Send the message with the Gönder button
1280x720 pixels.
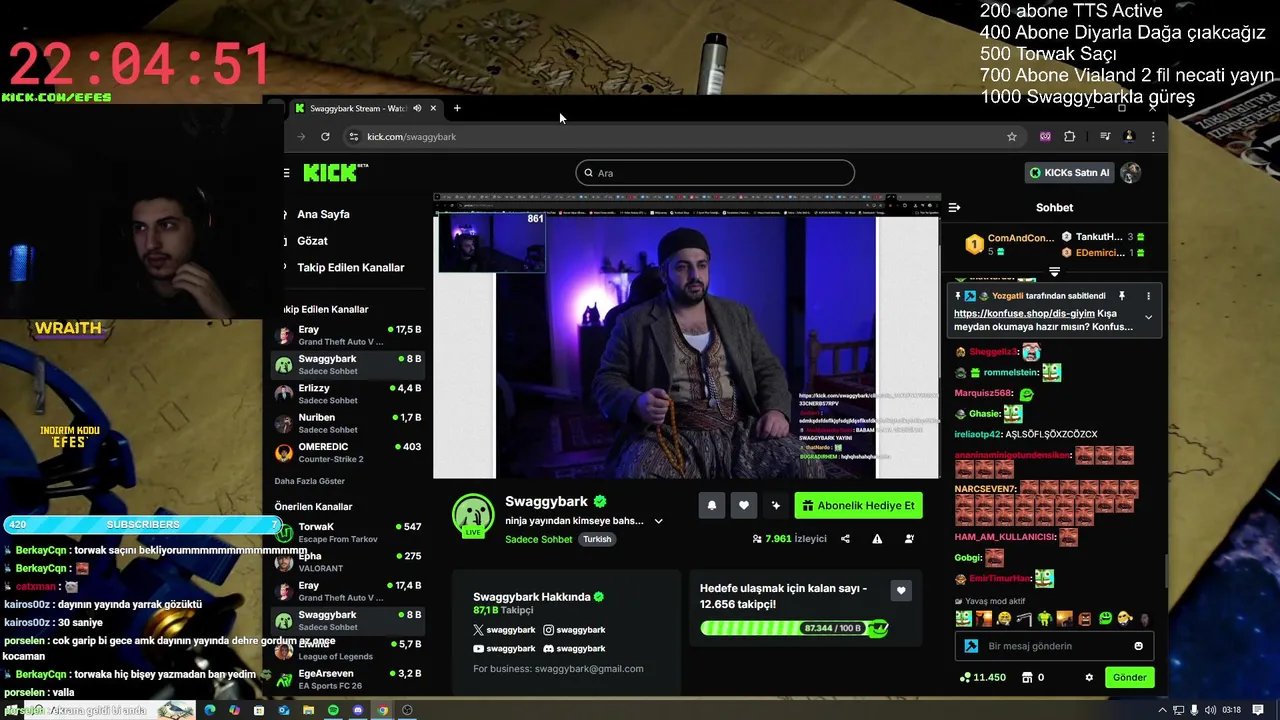(1129, 677)
